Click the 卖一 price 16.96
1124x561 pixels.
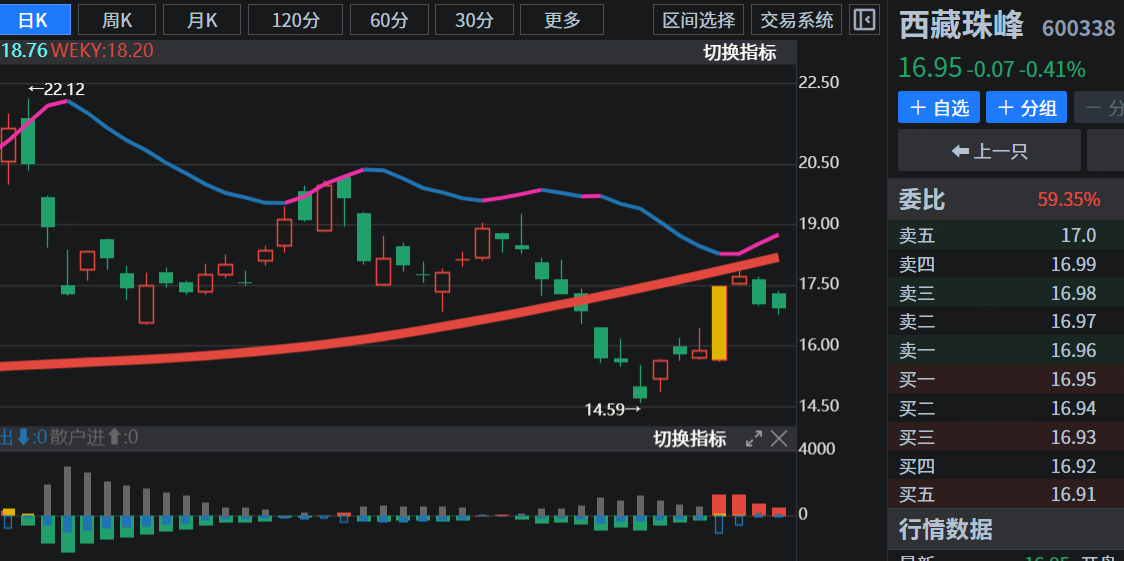click(x=1072, y=351)
